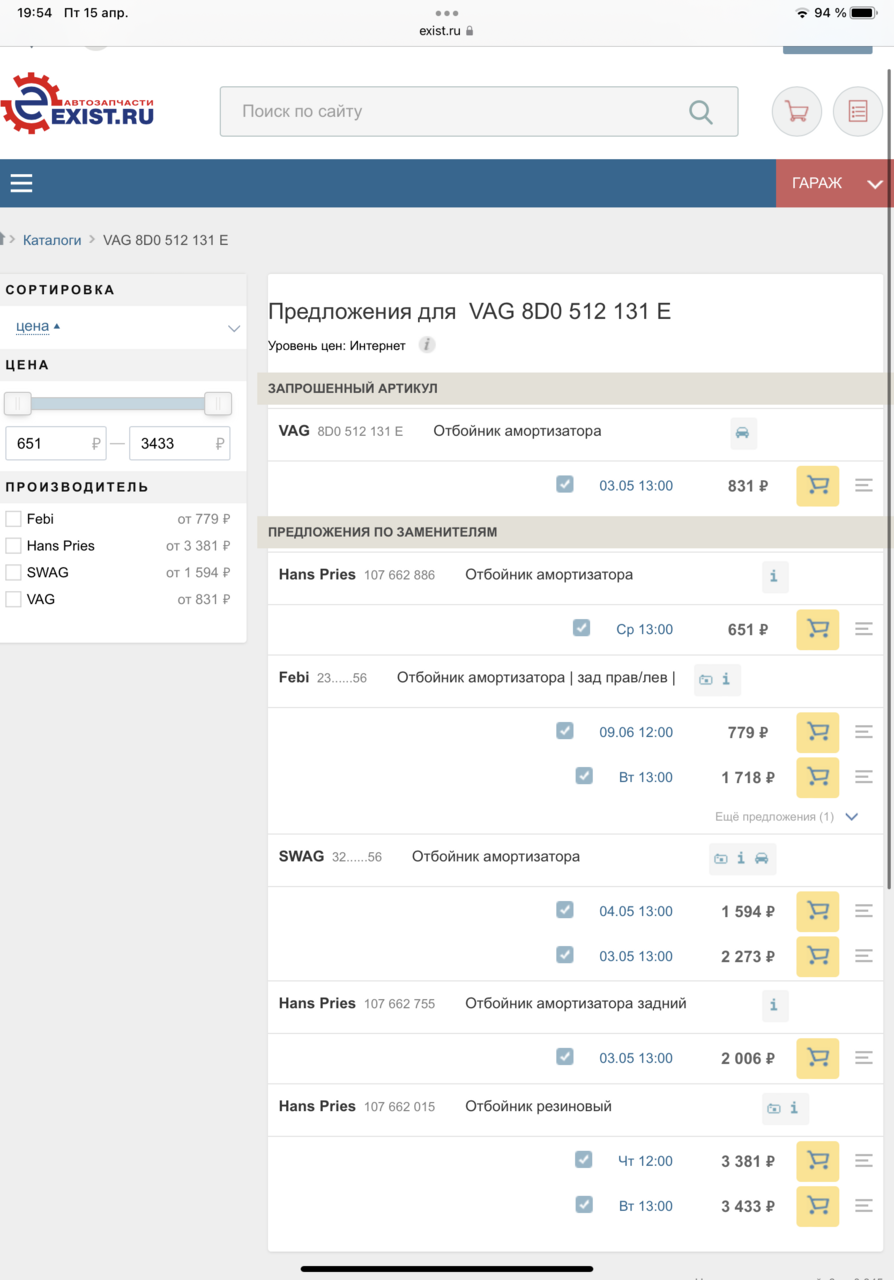Tap the Safari multitasking dots at top
Screen dimensions: 894x1280
coord(447,13)
